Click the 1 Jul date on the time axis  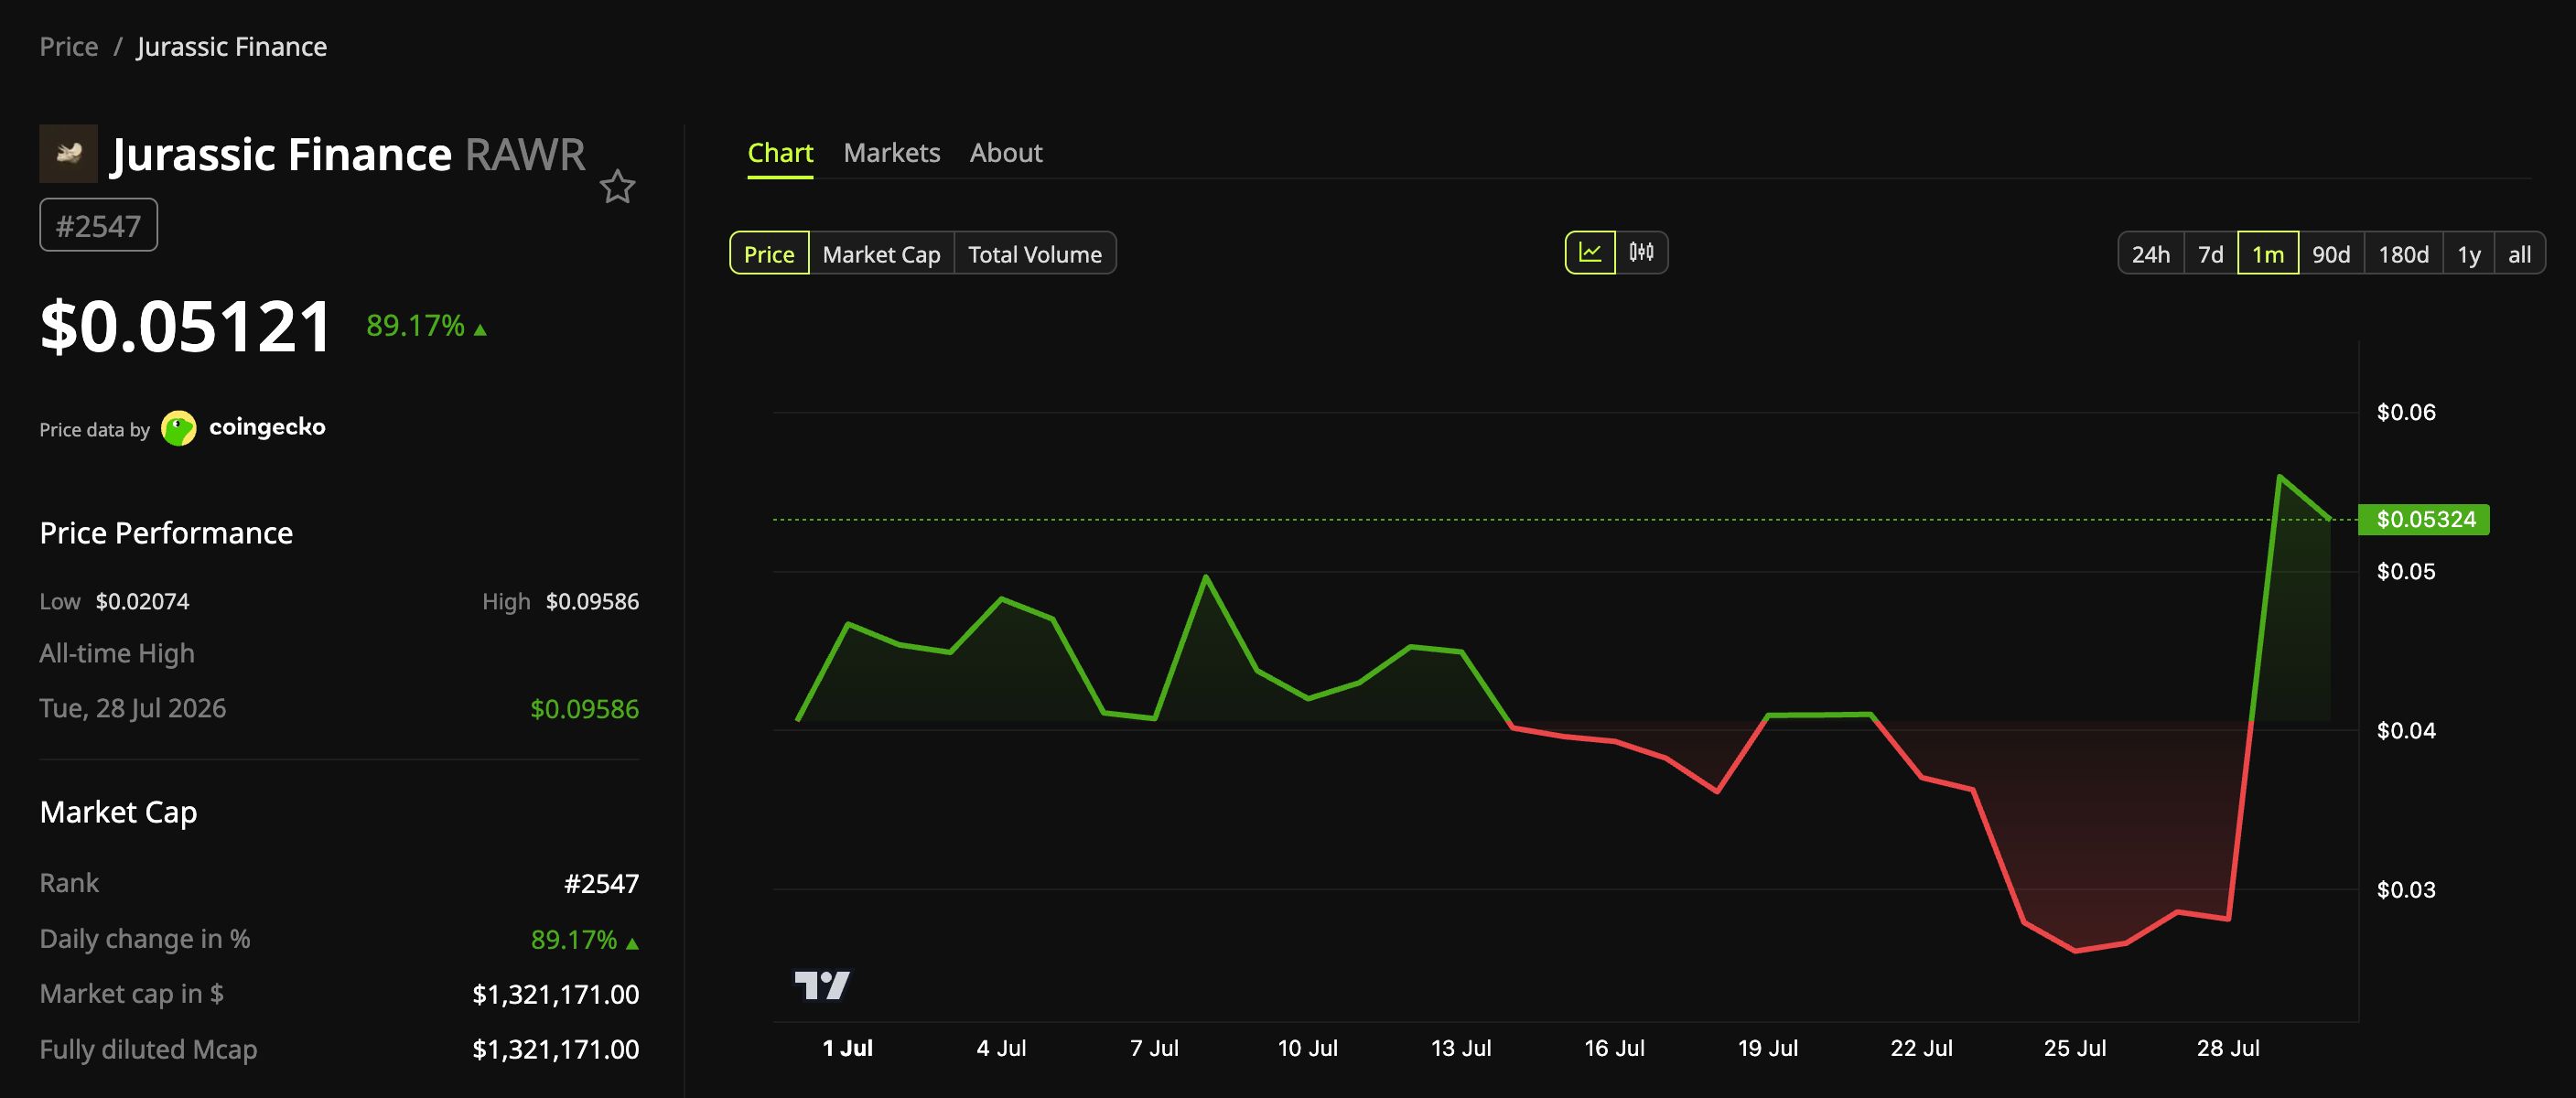pos(847,1048)
